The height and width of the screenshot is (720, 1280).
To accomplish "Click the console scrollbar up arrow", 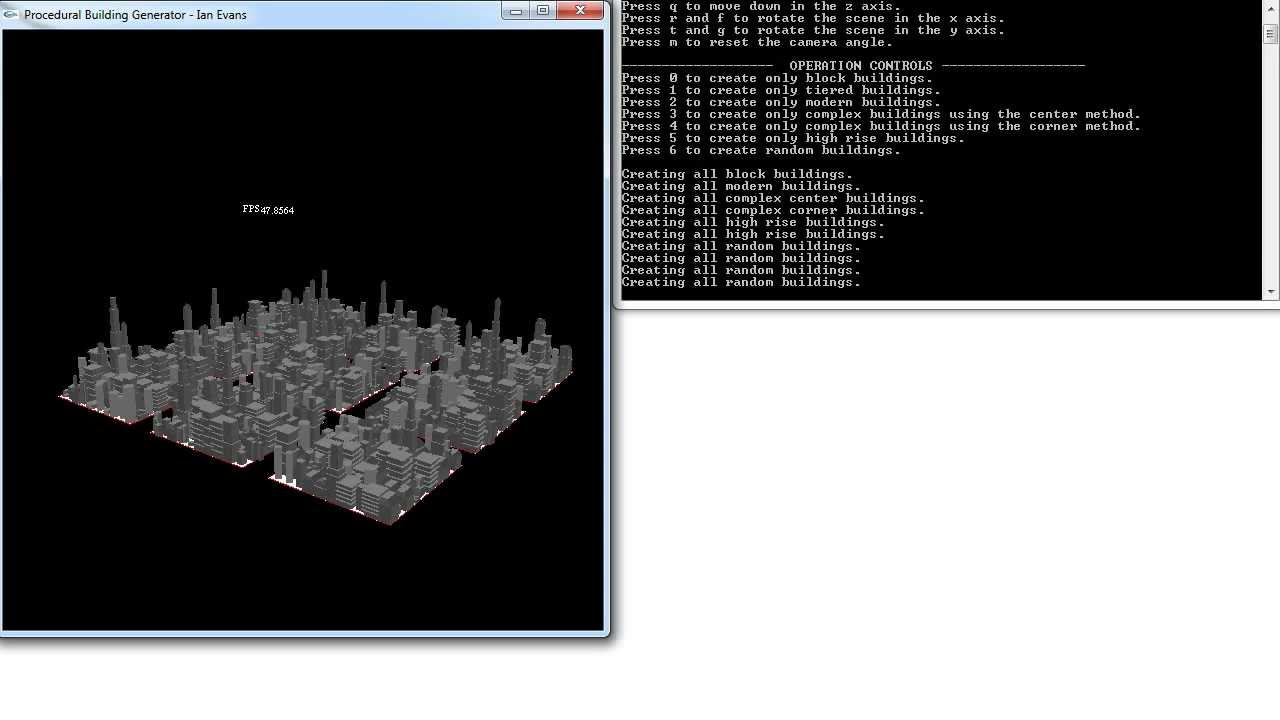I will click(x=1270, y=8).
